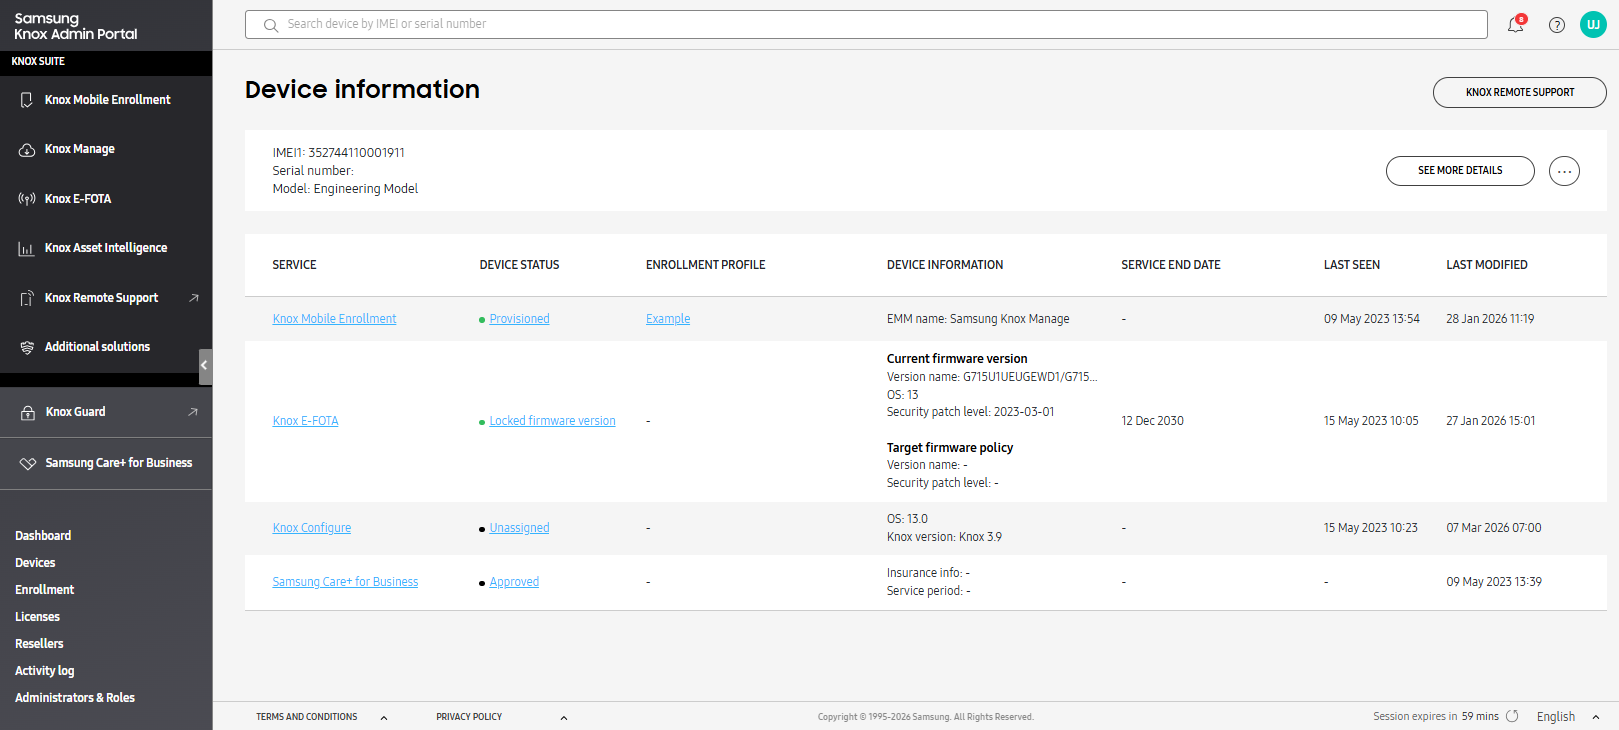Click the Samsung Knox Admin Portal logo
Image resolution: width=1619 pixels, height=730 pixels.
[x=76, y=26]
